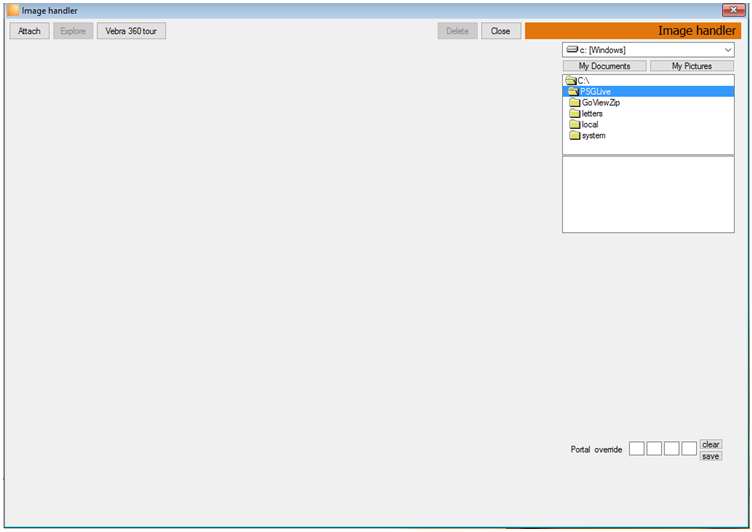
Task: Click the clear button beside Portal override
Action: pos(711,444)
